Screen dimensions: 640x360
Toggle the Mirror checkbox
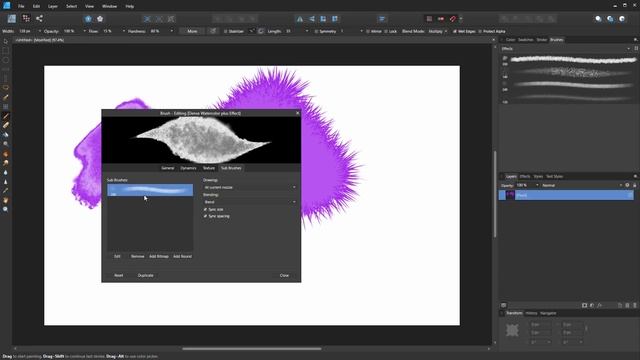(x=367, y=31)
